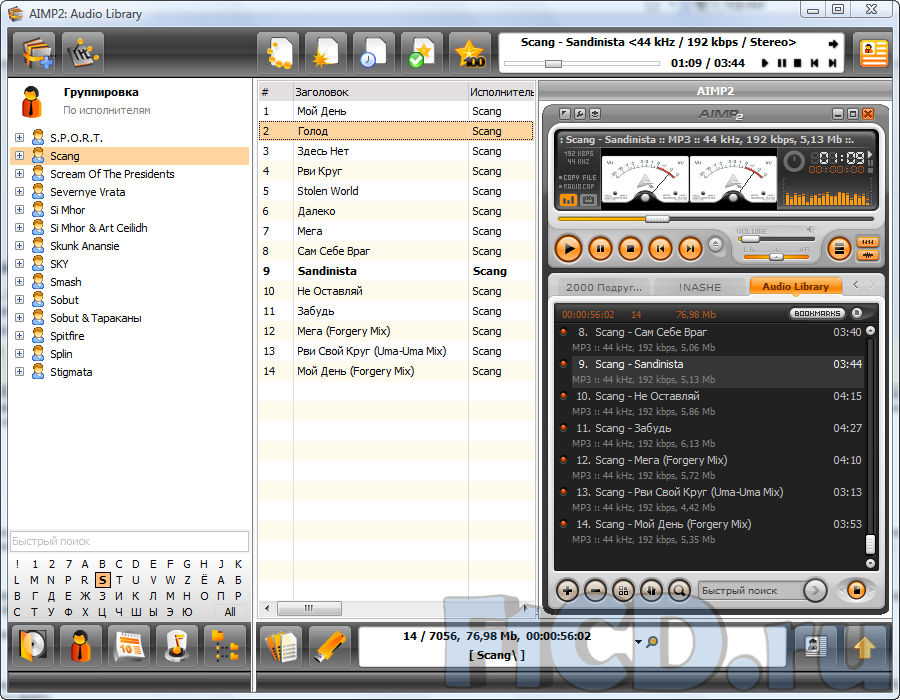This screenshot has height=700, width=900.
Task: Toggle the orange spectrum visualization button
Action: pyautogui.click(x=568, y=200)
